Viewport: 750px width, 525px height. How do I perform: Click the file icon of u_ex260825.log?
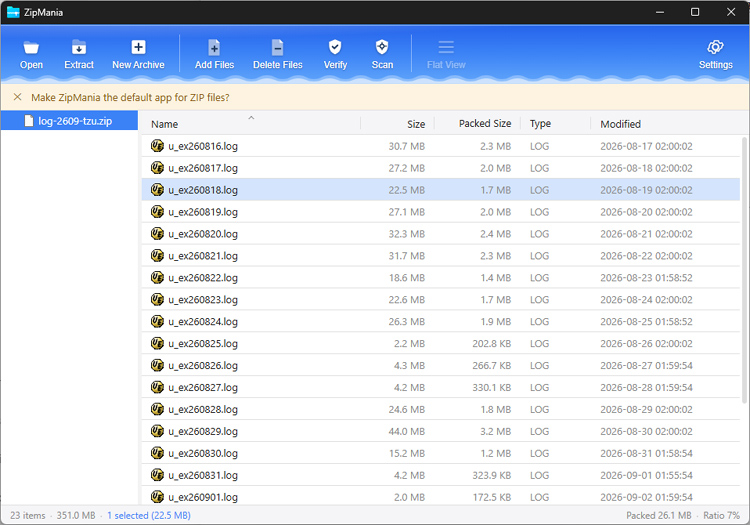pyautogui.click(x=157, y=344)
